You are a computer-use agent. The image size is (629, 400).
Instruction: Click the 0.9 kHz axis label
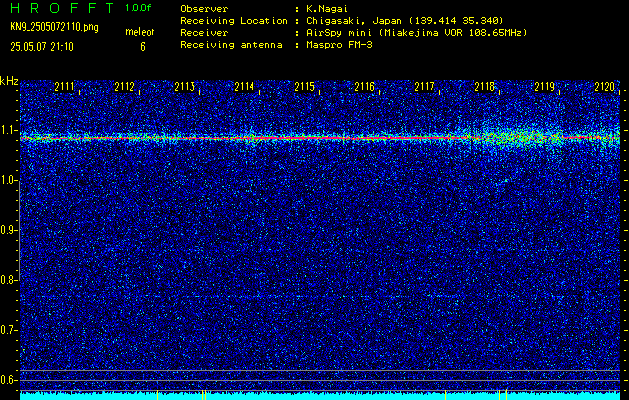point(8,230)
